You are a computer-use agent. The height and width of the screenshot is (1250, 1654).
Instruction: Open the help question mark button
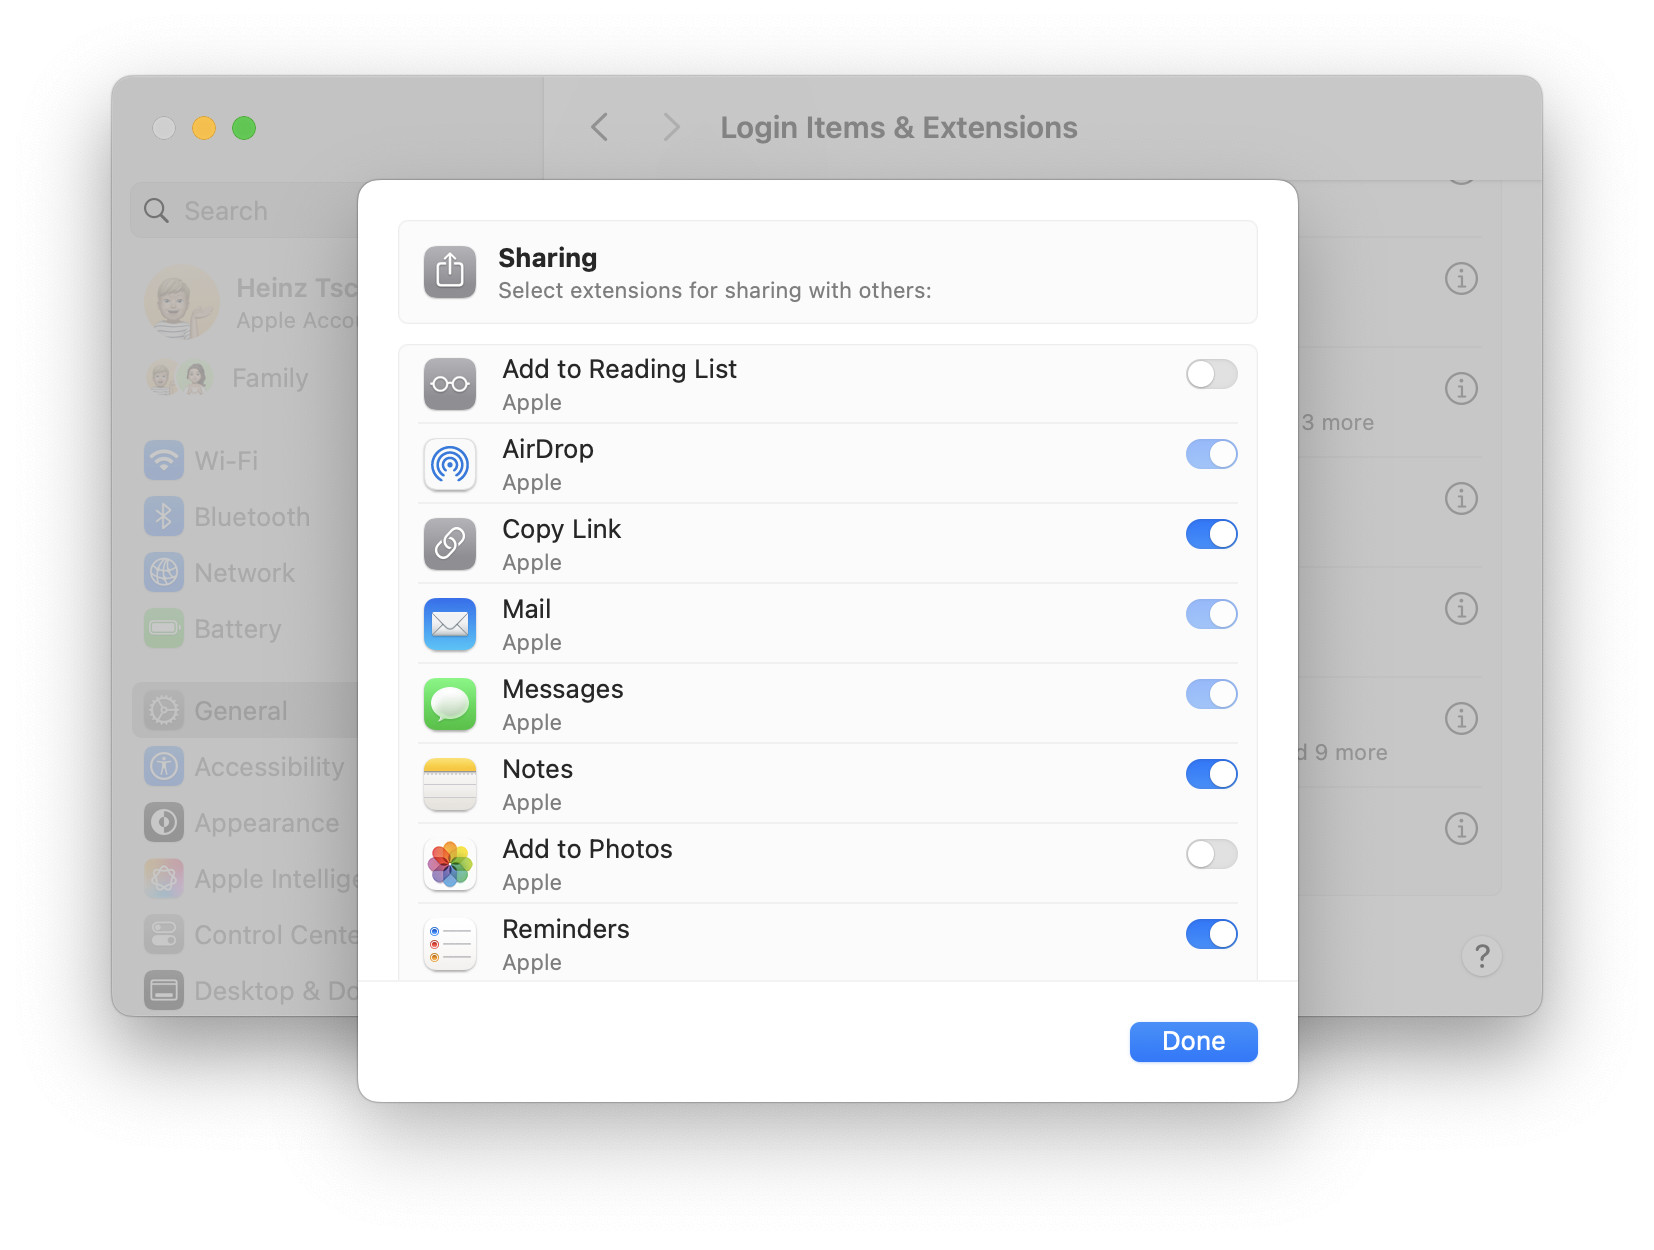click(x=1482, y=957)
